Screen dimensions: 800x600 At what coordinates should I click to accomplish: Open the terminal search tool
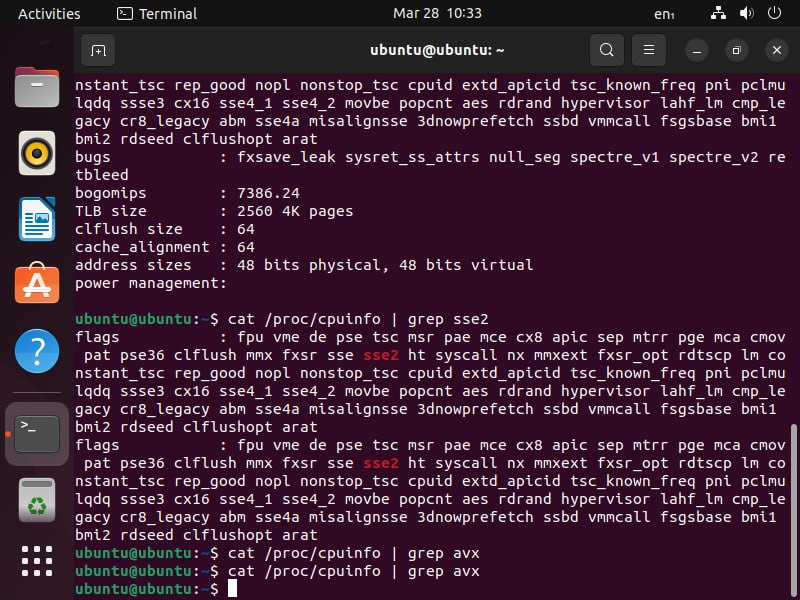click(x=607, y=50)
